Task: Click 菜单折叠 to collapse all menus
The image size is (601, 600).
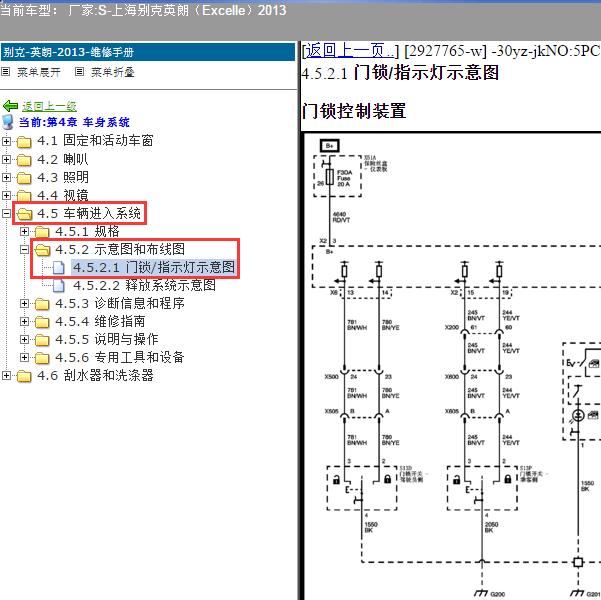Action: [113, 72]
